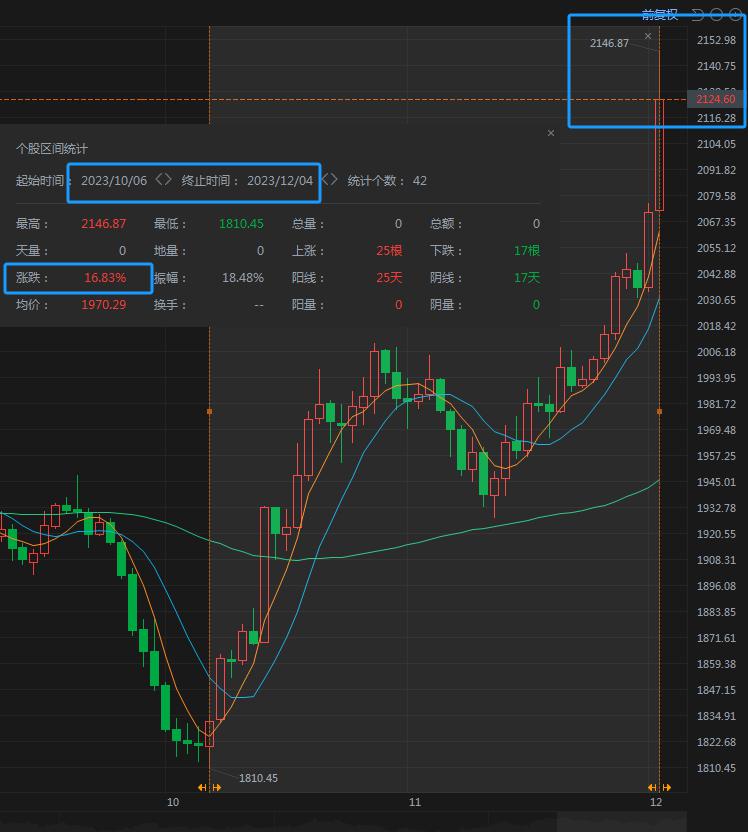The image size is (748, 832).
Task: Click the 1810.45 low price label on chart
Action: [258, 778]
